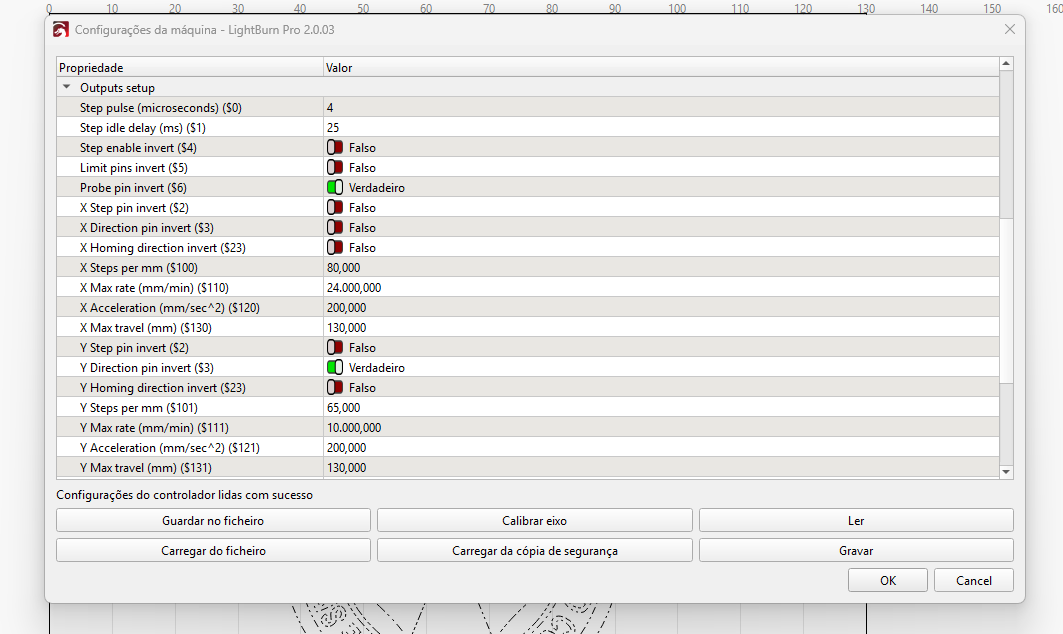1063x634 pixels.
Task: Toggle Step enable invert ($4) switch
Action: coord(335,147)
